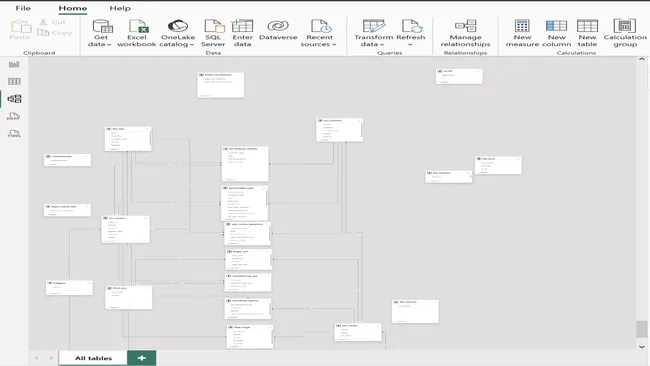Image resolution: width=650 pixels, height=366 pixels.
Task: Open the File menu tab
Action: 23,8
